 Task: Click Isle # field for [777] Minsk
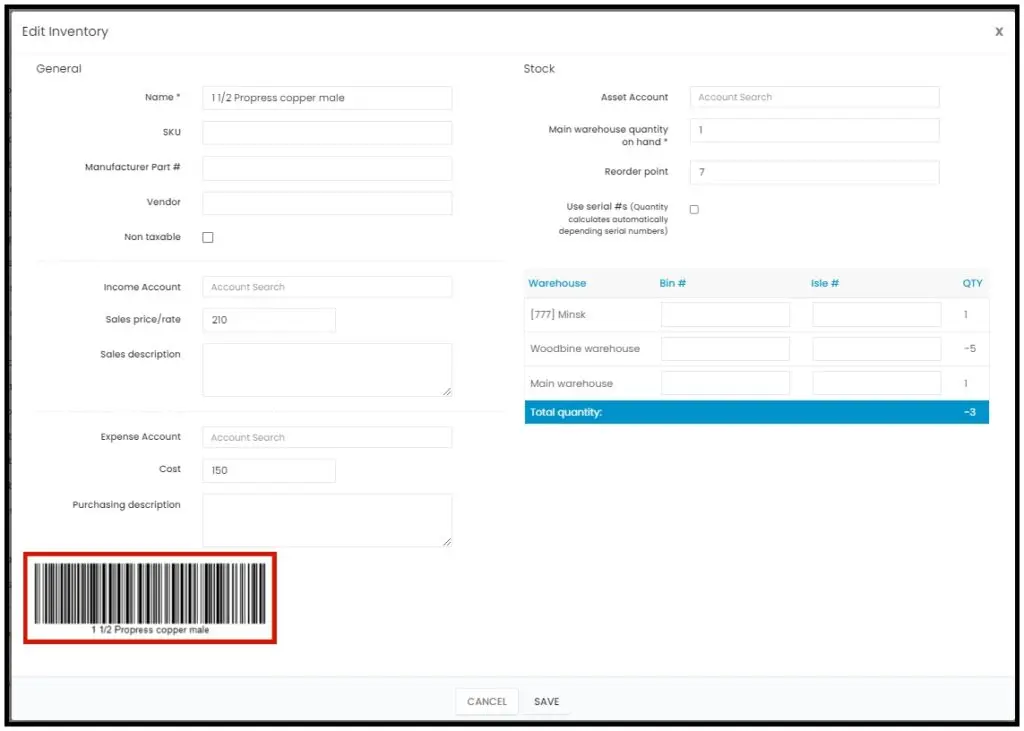point(876,314)
